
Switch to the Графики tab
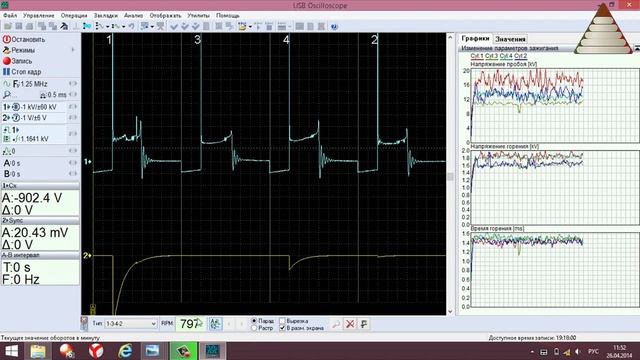pyautogui.click(x=475, y=38)
